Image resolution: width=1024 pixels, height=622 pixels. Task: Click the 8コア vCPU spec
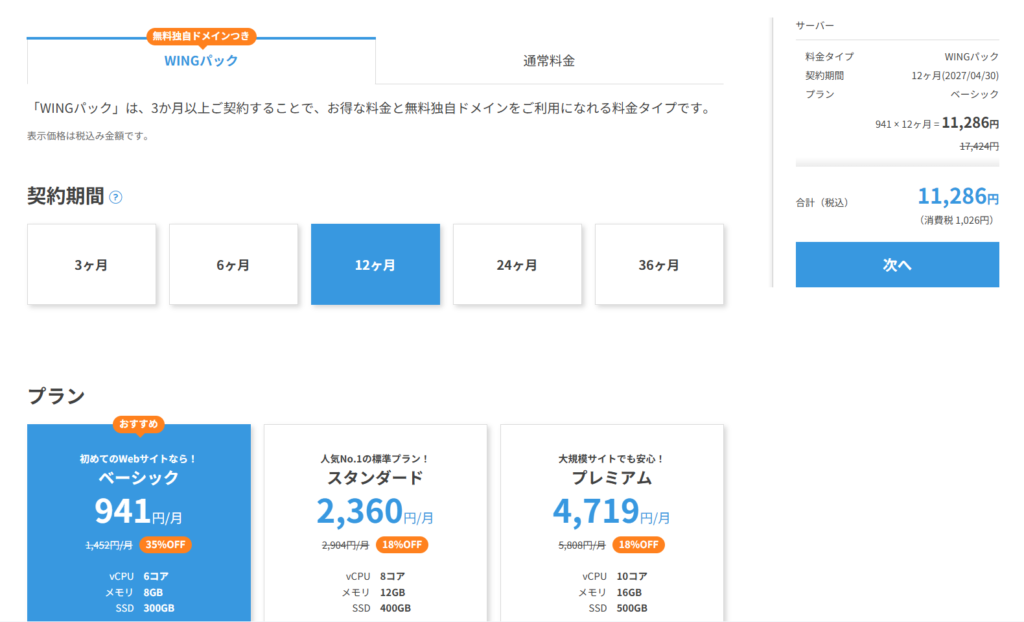pos(392,576)
